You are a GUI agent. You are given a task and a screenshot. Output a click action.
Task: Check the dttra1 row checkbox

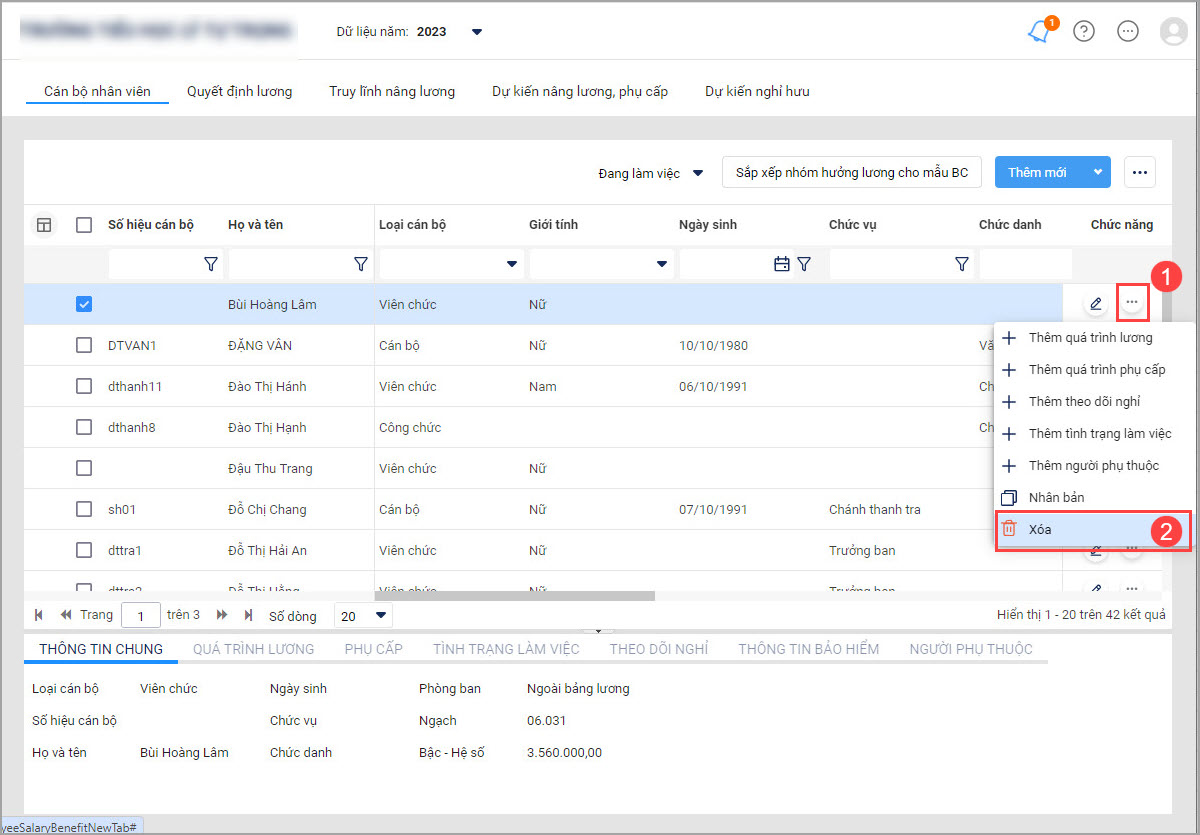point(84,550)
